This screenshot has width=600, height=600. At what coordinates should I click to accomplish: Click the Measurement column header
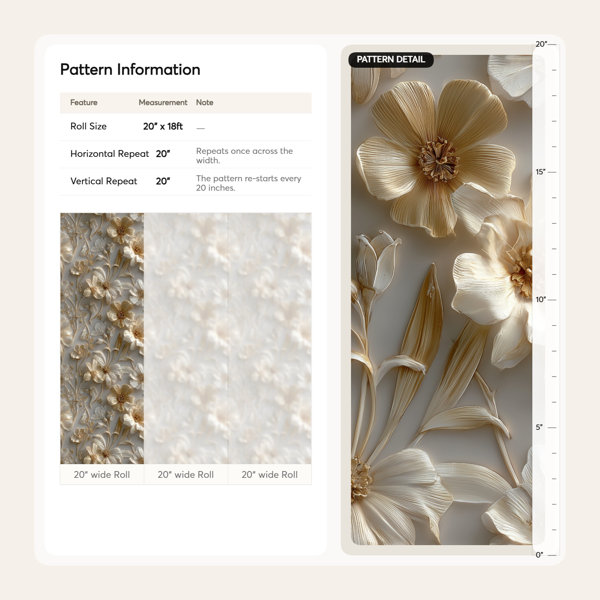point(163,103)
